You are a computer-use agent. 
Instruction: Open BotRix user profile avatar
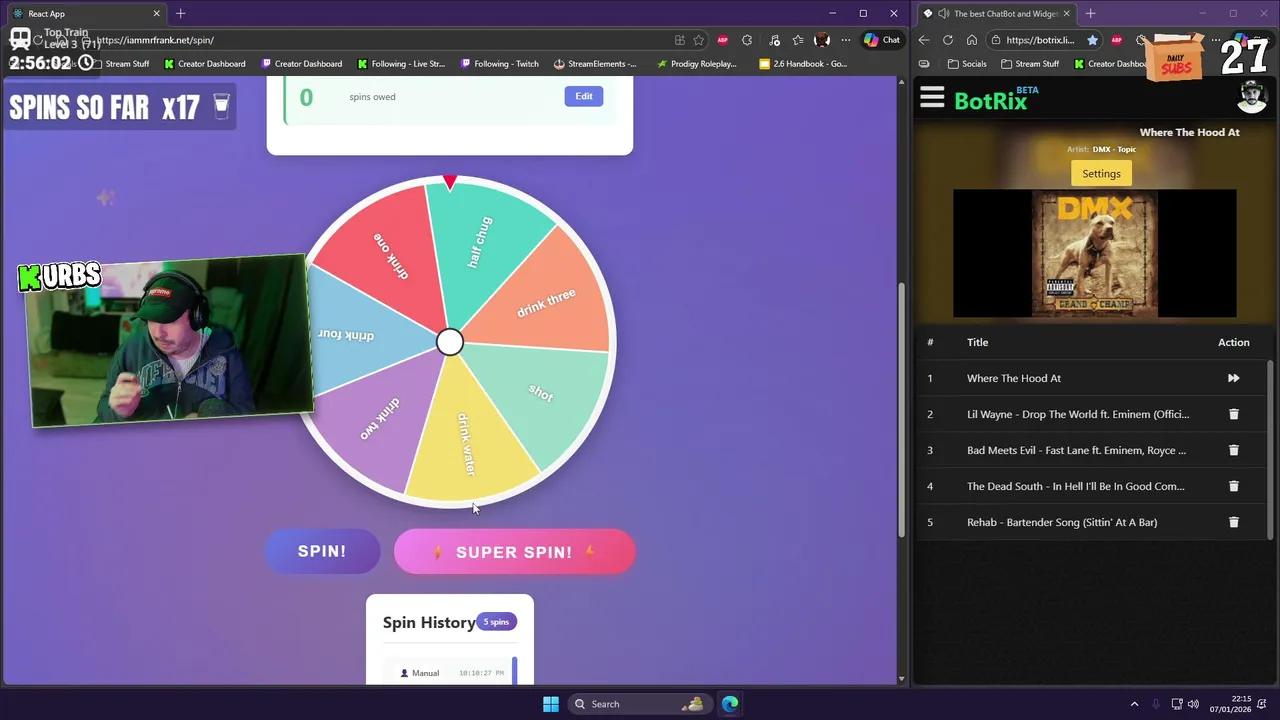[1251, 98]
